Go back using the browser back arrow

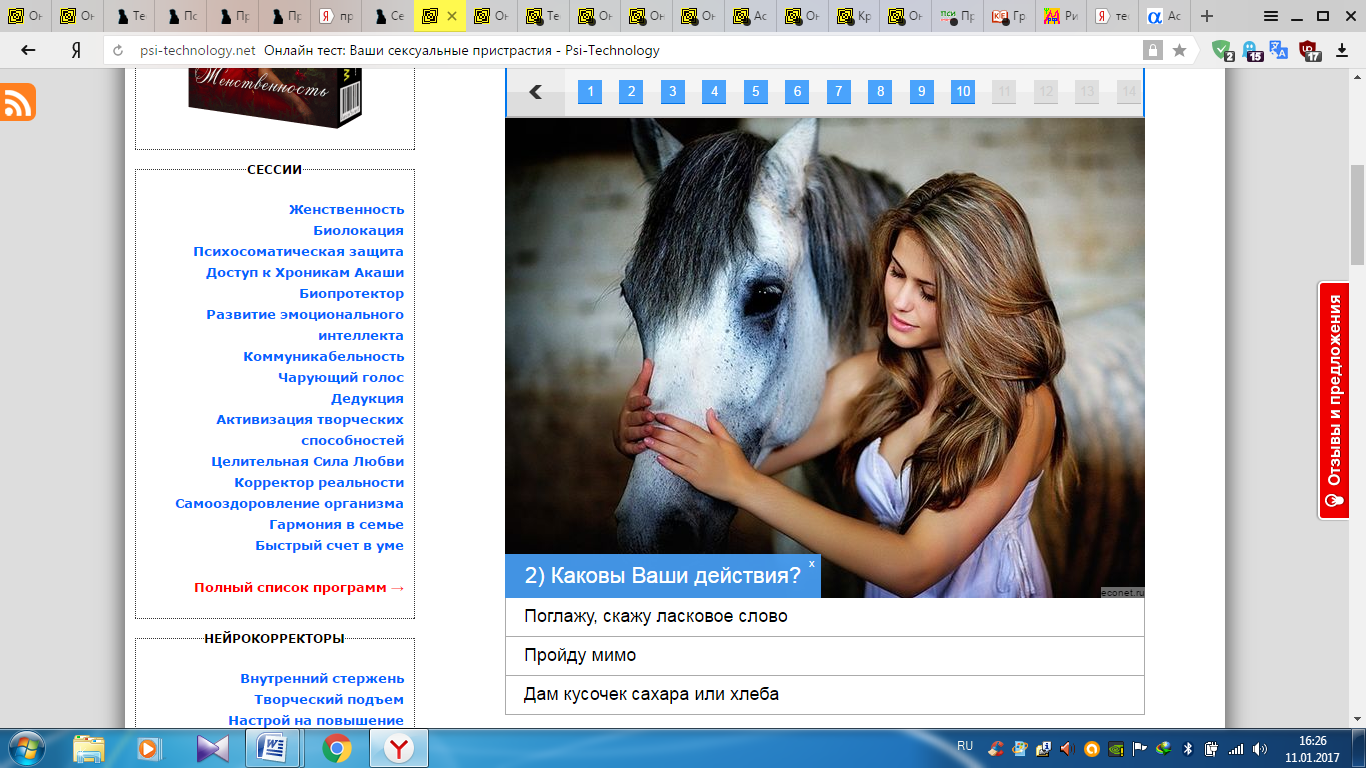(28, 50)
